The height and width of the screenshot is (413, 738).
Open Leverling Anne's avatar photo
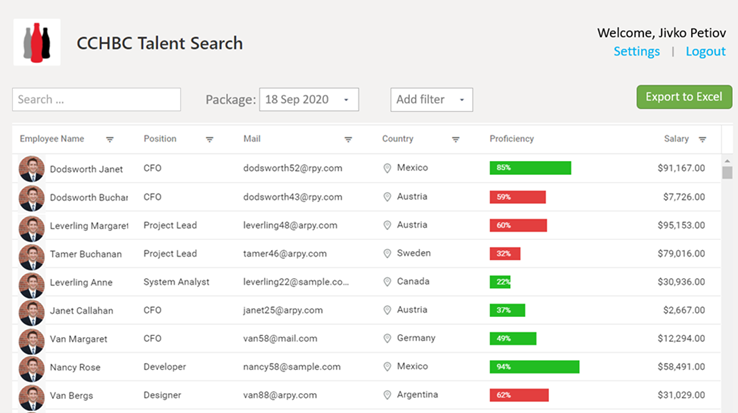click(32, 285)
